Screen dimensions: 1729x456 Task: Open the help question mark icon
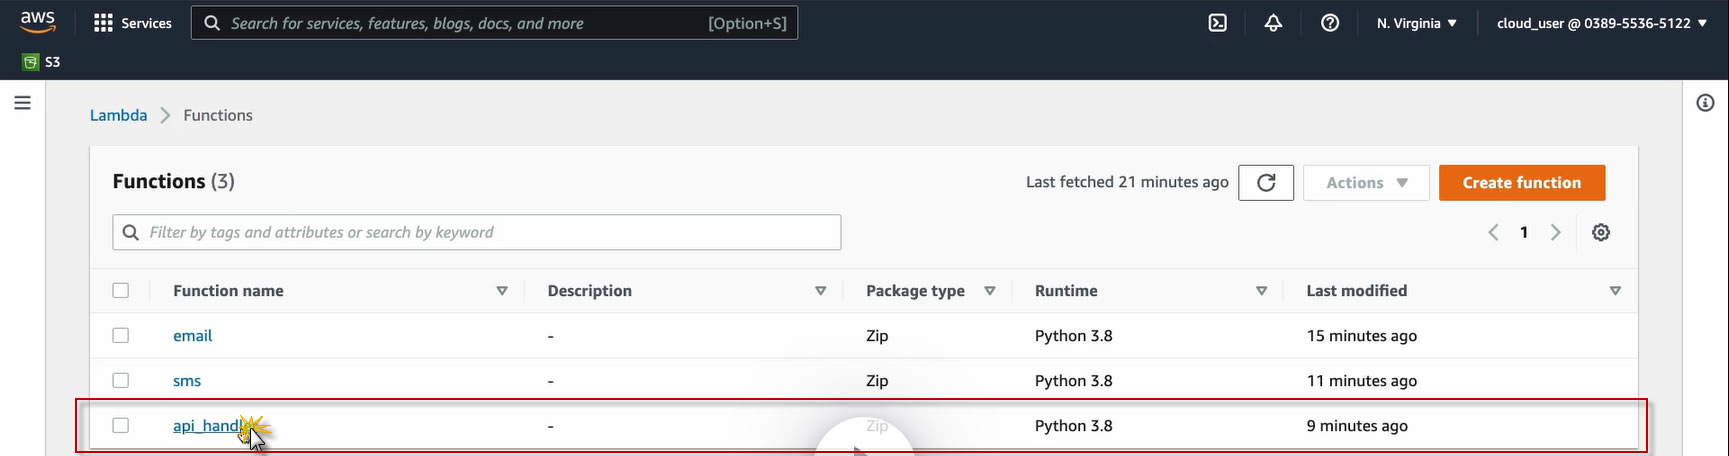pos(1329,23)
